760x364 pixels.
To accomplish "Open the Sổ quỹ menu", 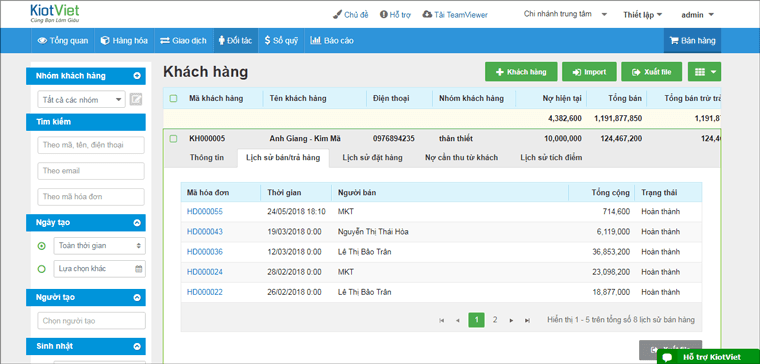I will (x=281, y=41).
